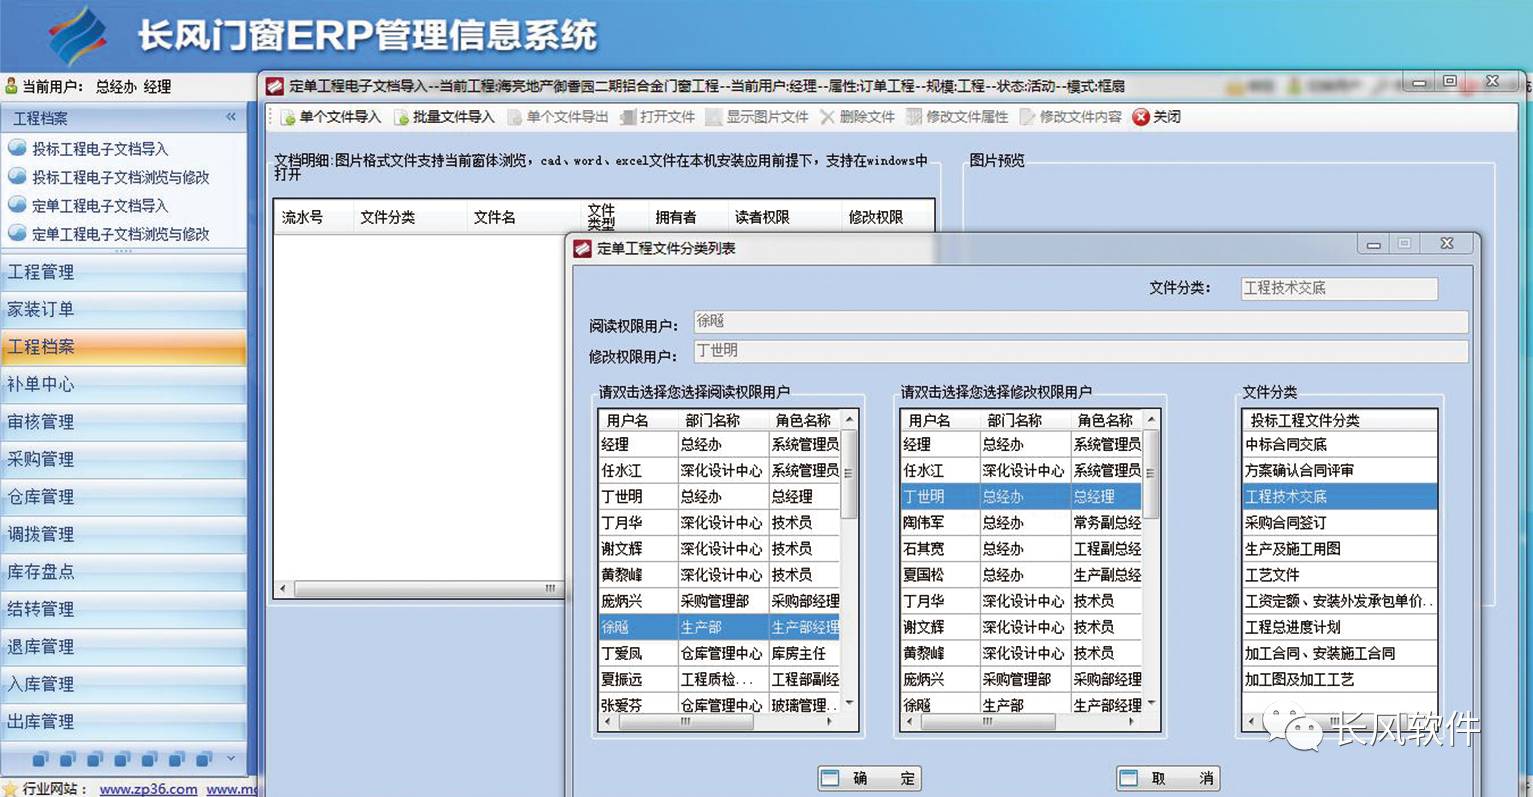Click the open file toolbar icon
The width and height of the screenshot is (1533, 797).
point(628,118)
